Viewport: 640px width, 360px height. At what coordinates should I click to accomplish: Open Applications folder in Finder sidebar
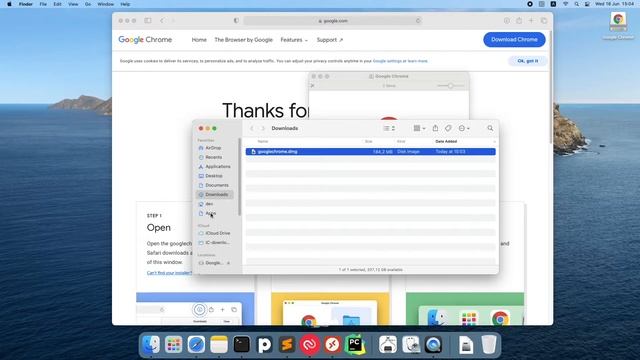coord(218,167)
